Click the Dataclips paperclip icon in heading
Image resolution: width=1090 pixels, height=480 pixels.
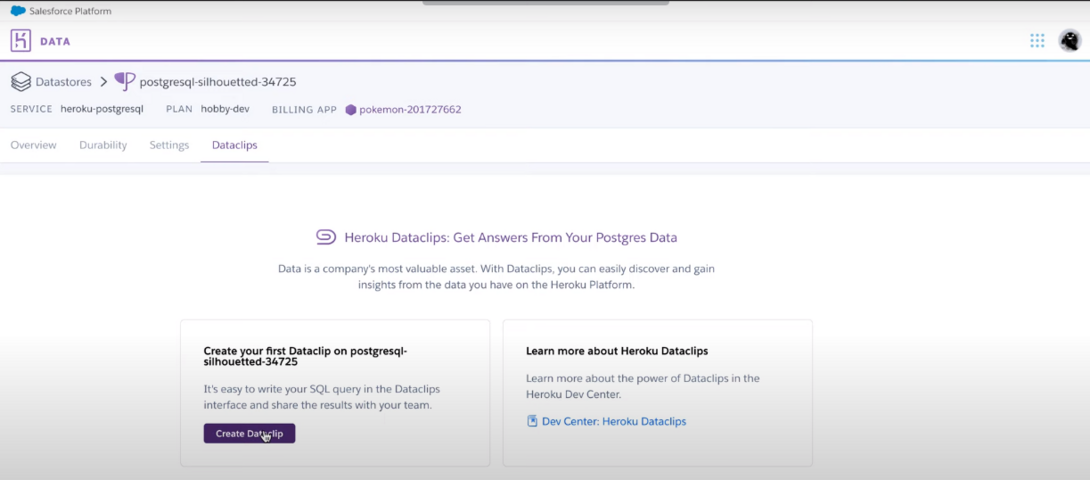click(x=326, y=237)
